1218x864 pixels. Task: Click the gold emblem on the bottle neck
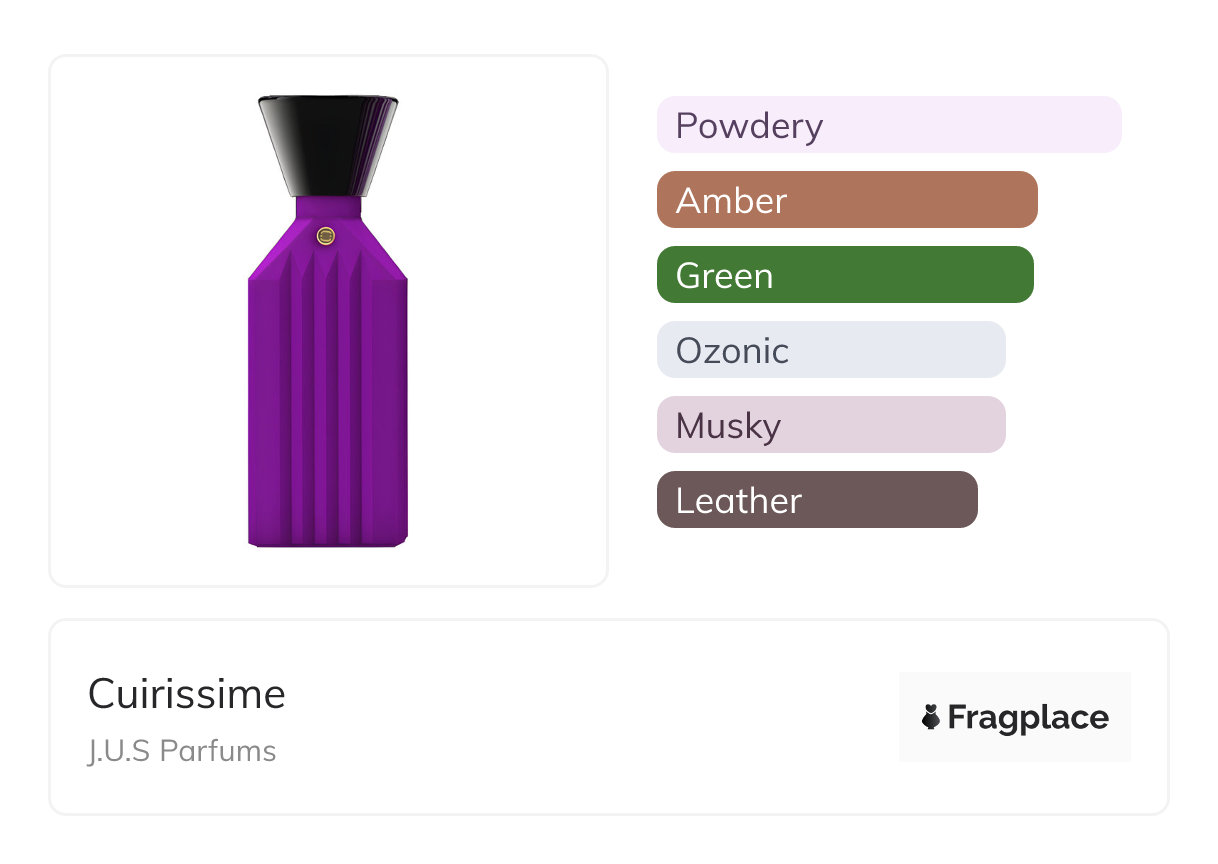coord(325,235)
